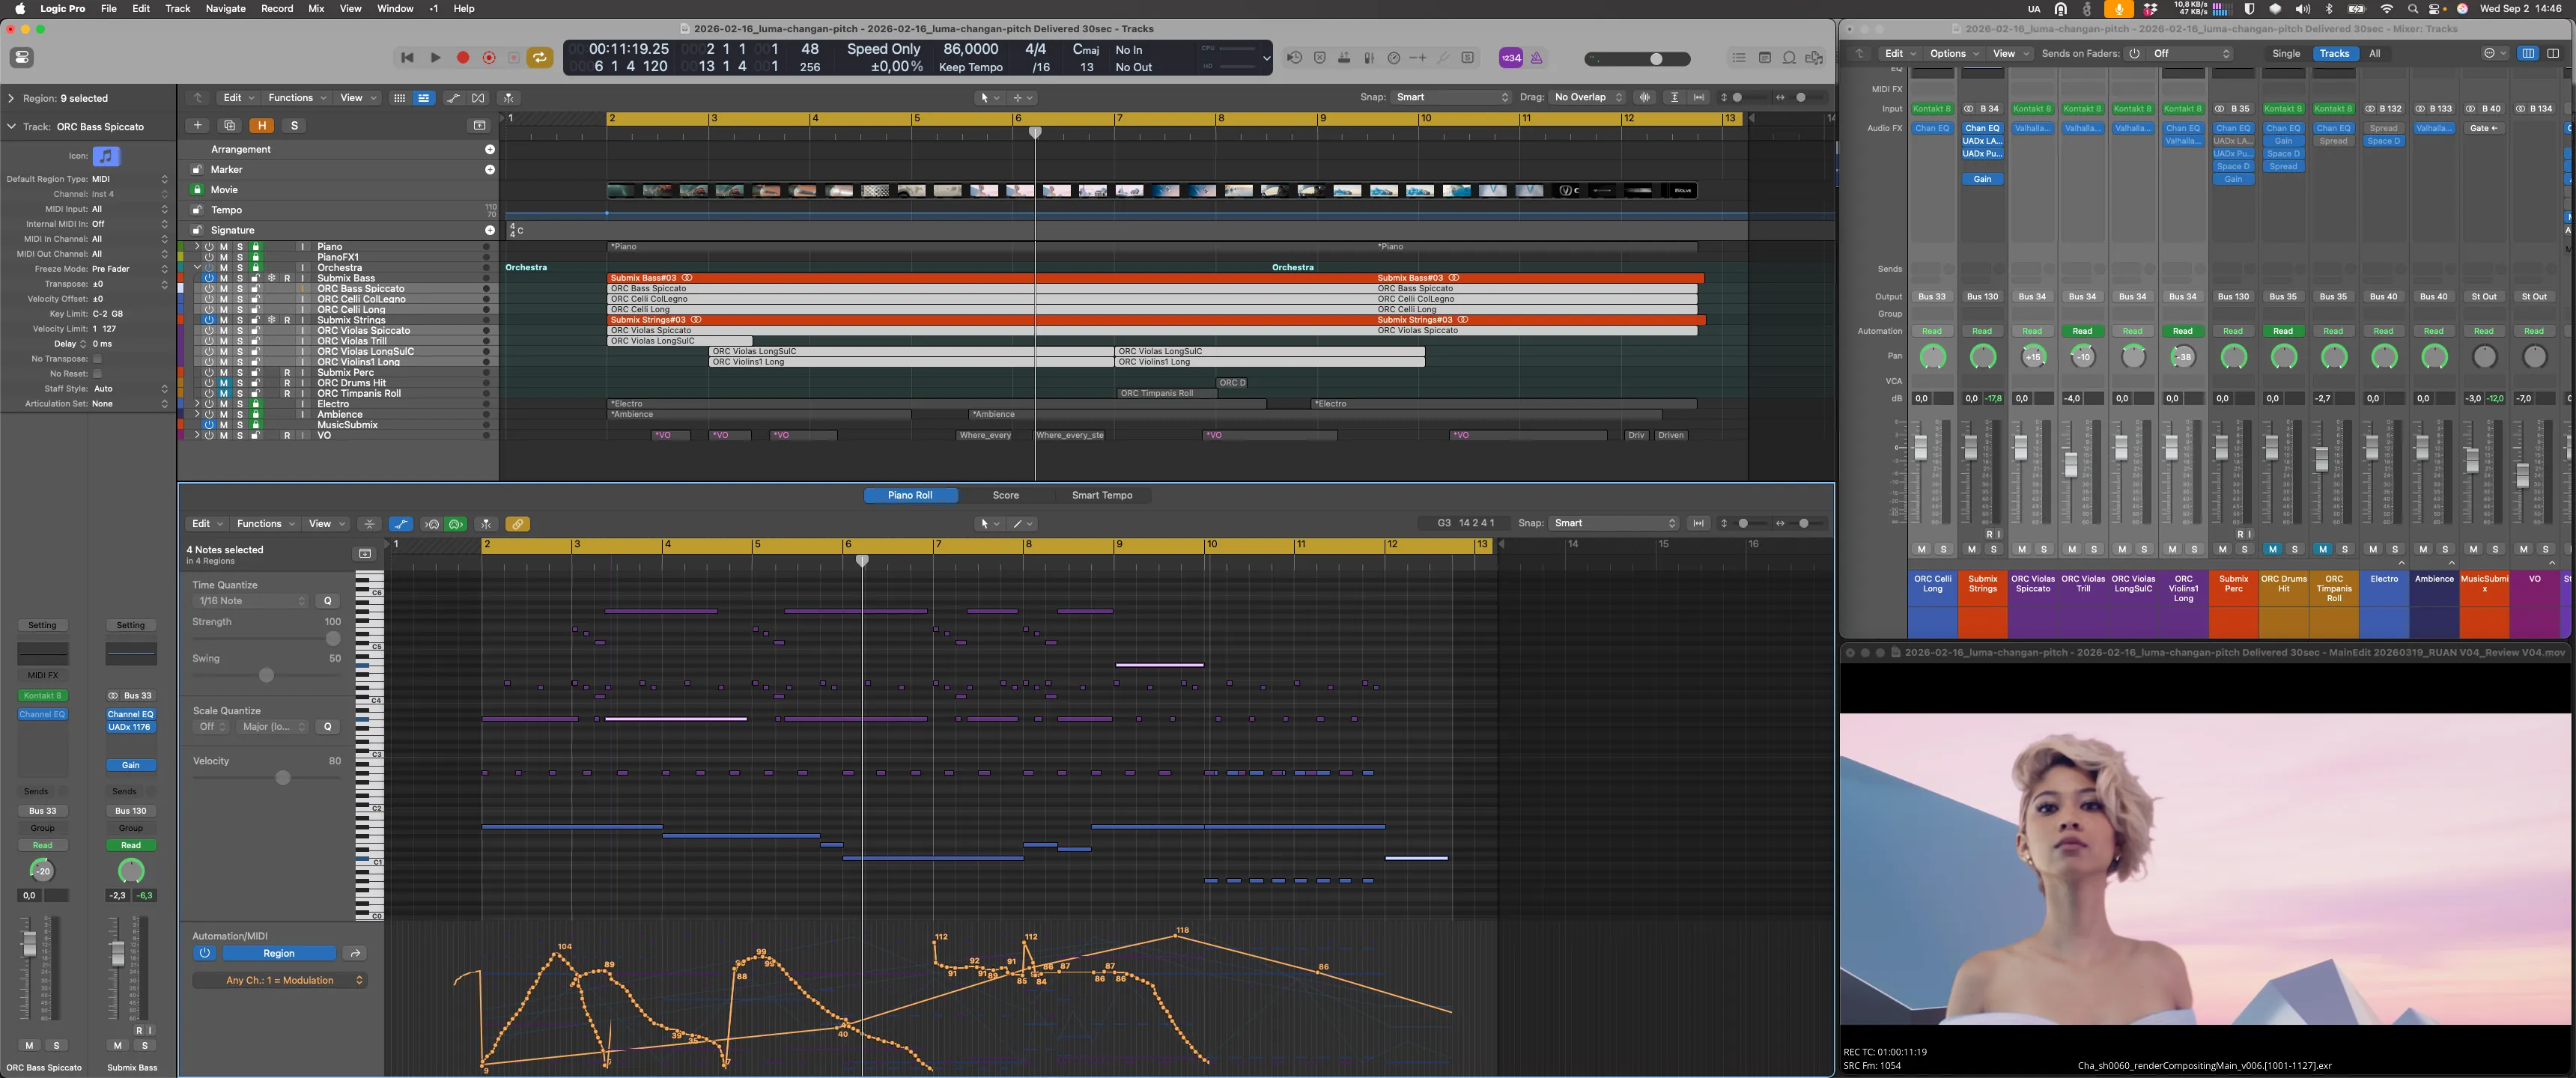Viewport: 2576px width, 1078px height.
Task: Toggle Piano Roll automation show button
Action: 401,524
